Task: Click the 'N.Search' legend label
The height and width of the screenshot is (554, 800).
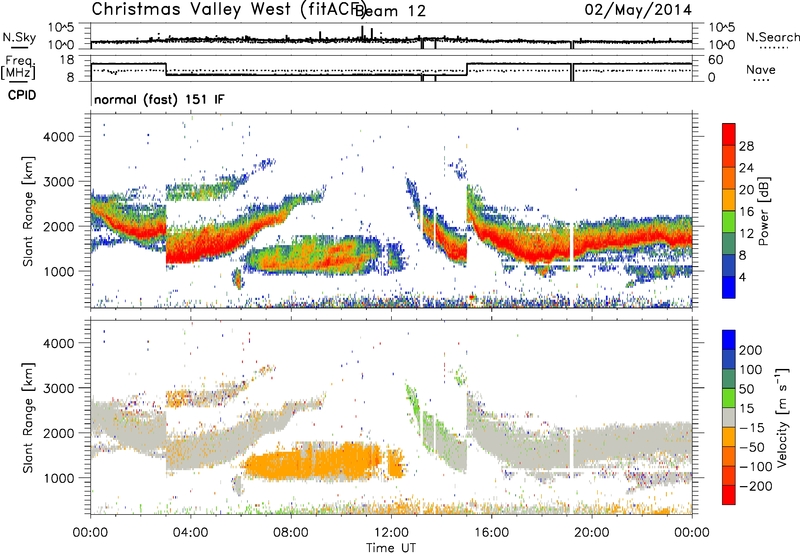Action: [x=772, y=37]
